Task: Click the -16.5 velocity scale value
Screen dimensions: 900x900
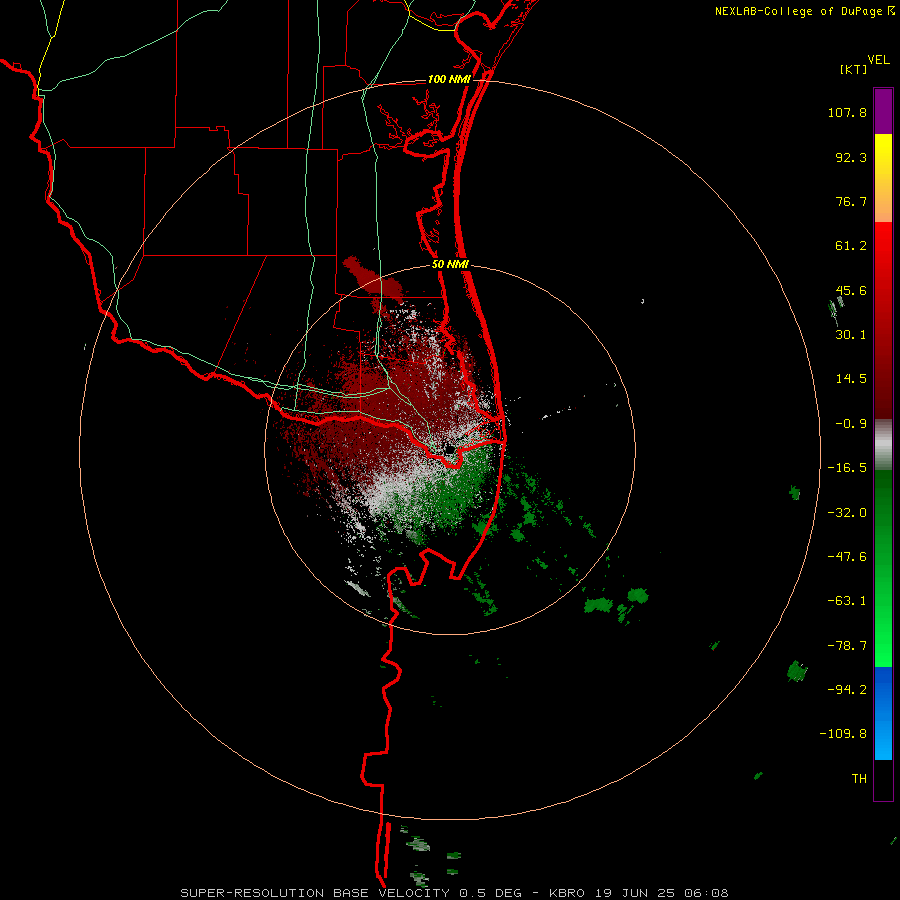Action: pyautogui.click(x=847, y=468)
